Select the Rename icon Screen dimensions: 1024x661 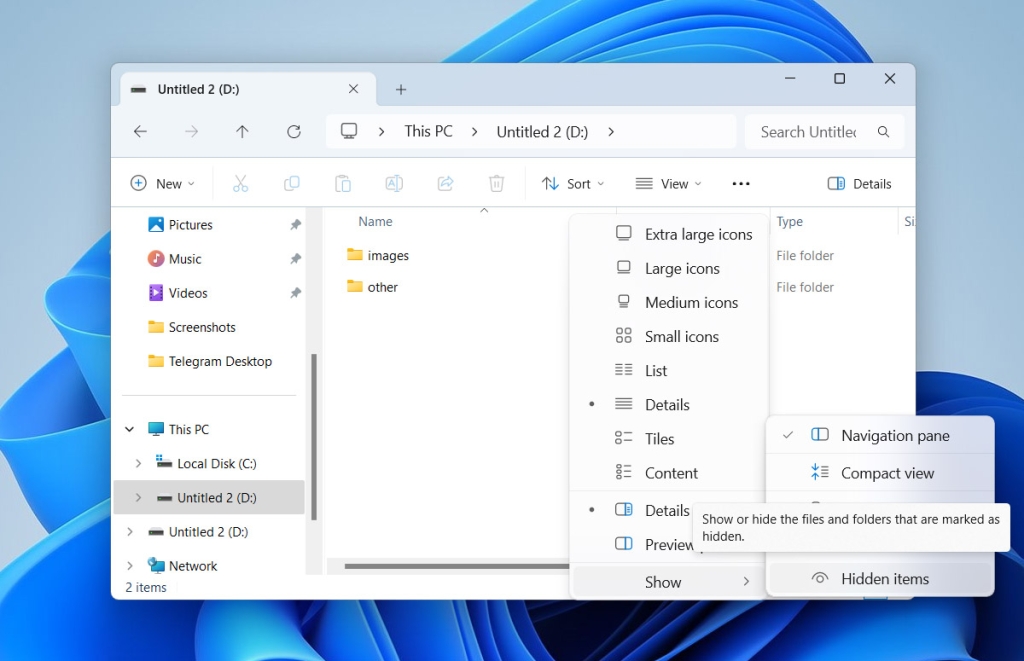click(x=393, y=183)
